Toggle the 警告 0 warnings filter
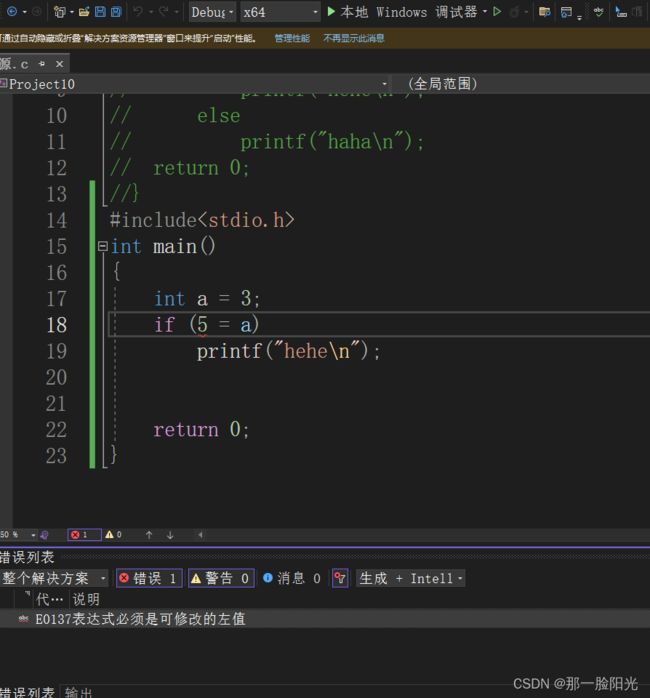This screenshot has width=650, height=698. [x=221, y=578]
